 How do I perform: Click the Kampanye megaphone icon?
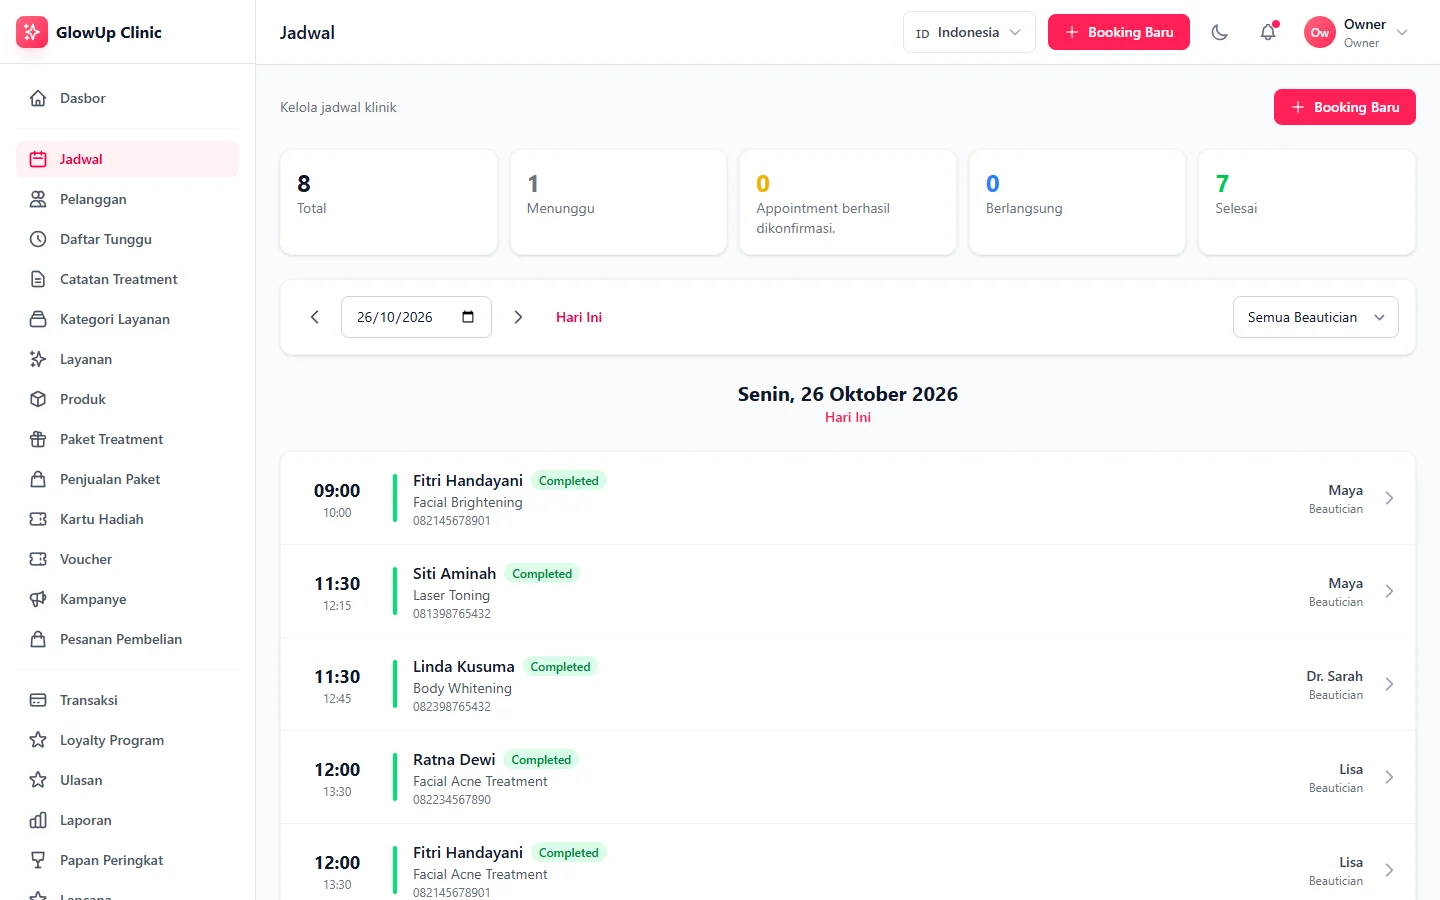pyautogui.click(x=38, y=599)
